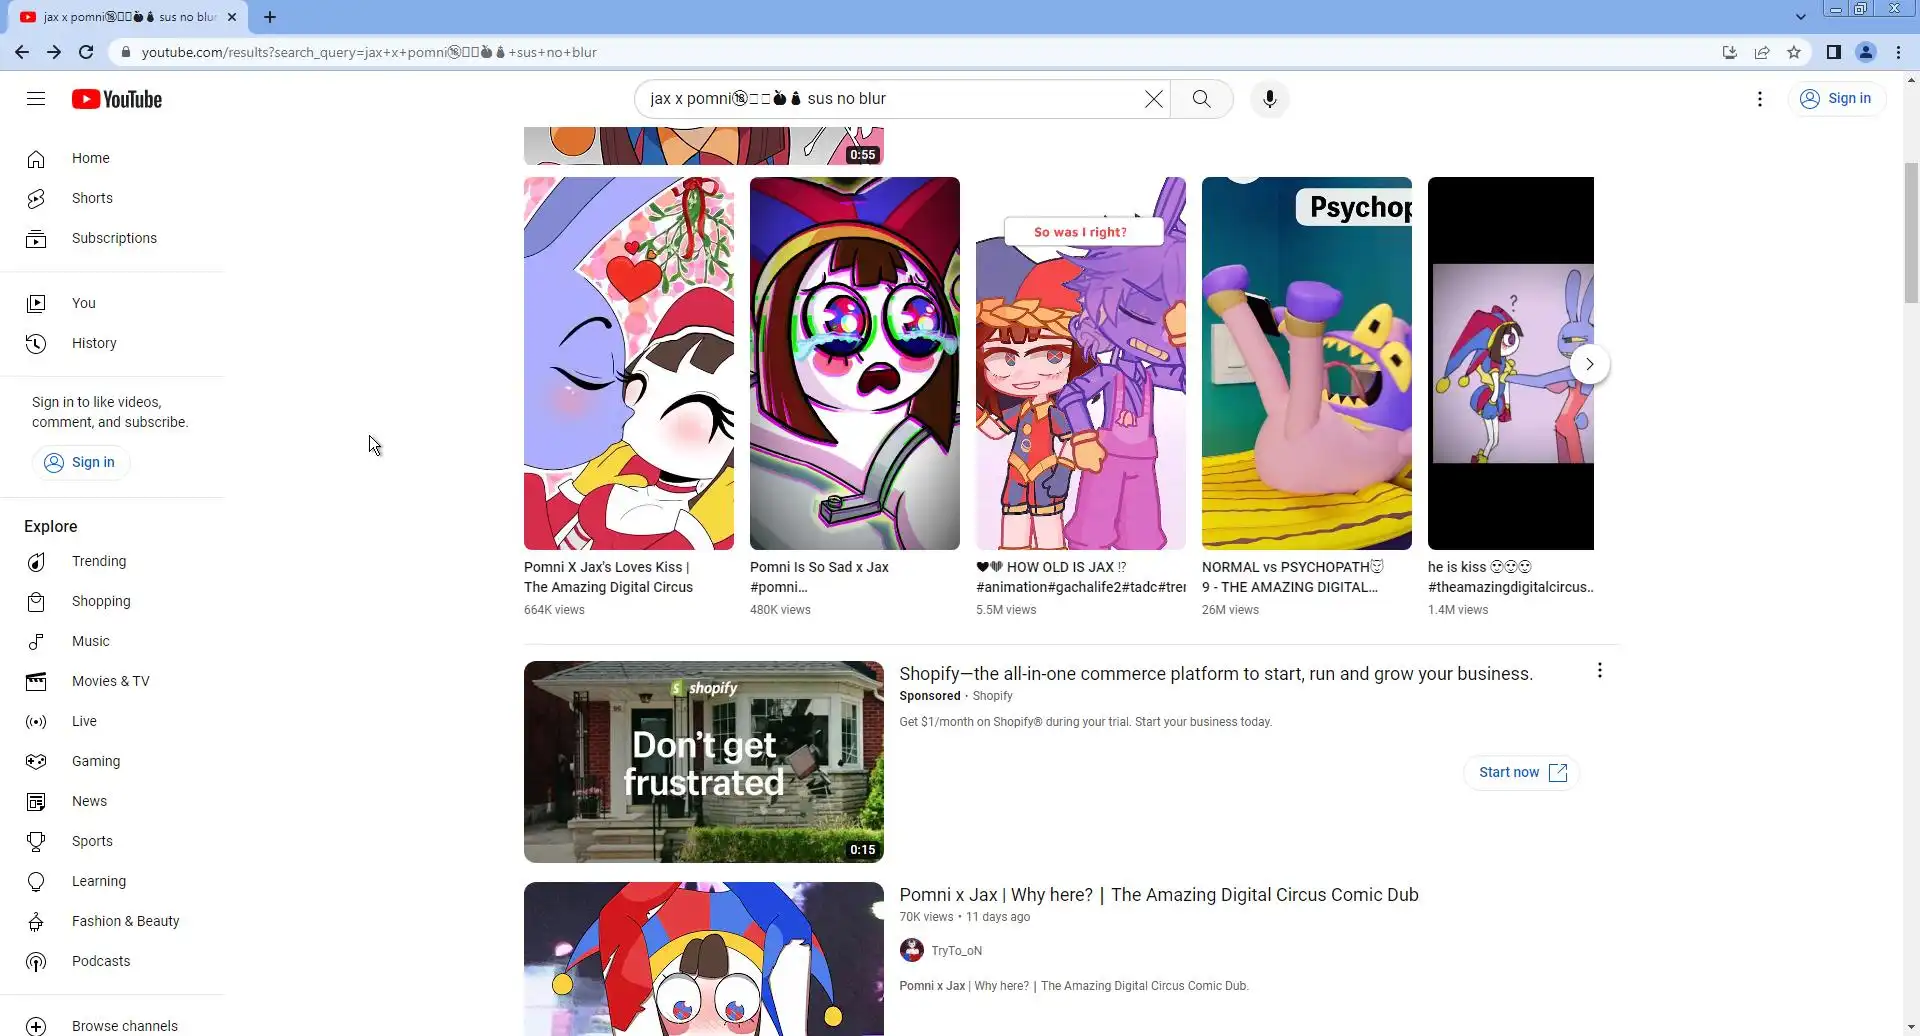This screenshot has width=1920, height=1036.
Task: Open the Home icon in the sidebar
Action: [x=36, y=159]
